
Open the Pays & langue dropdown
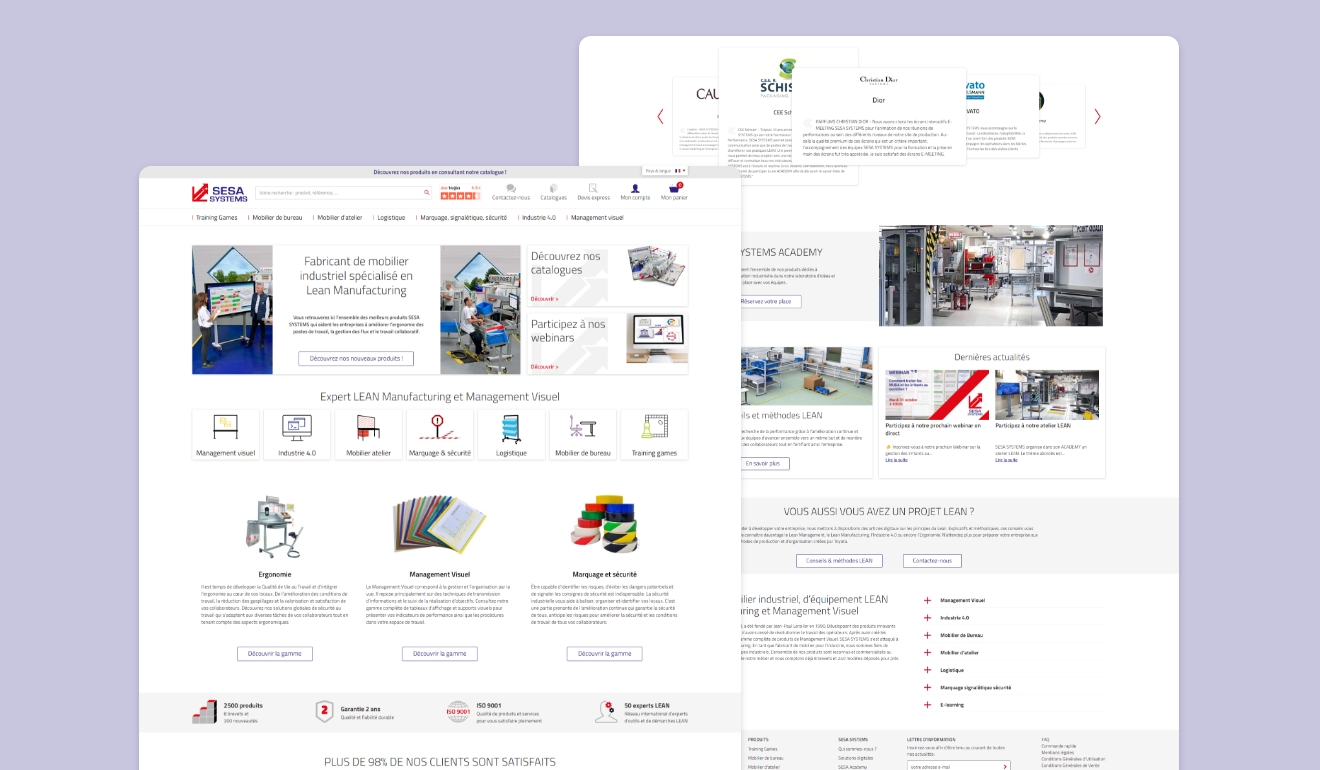666,171
